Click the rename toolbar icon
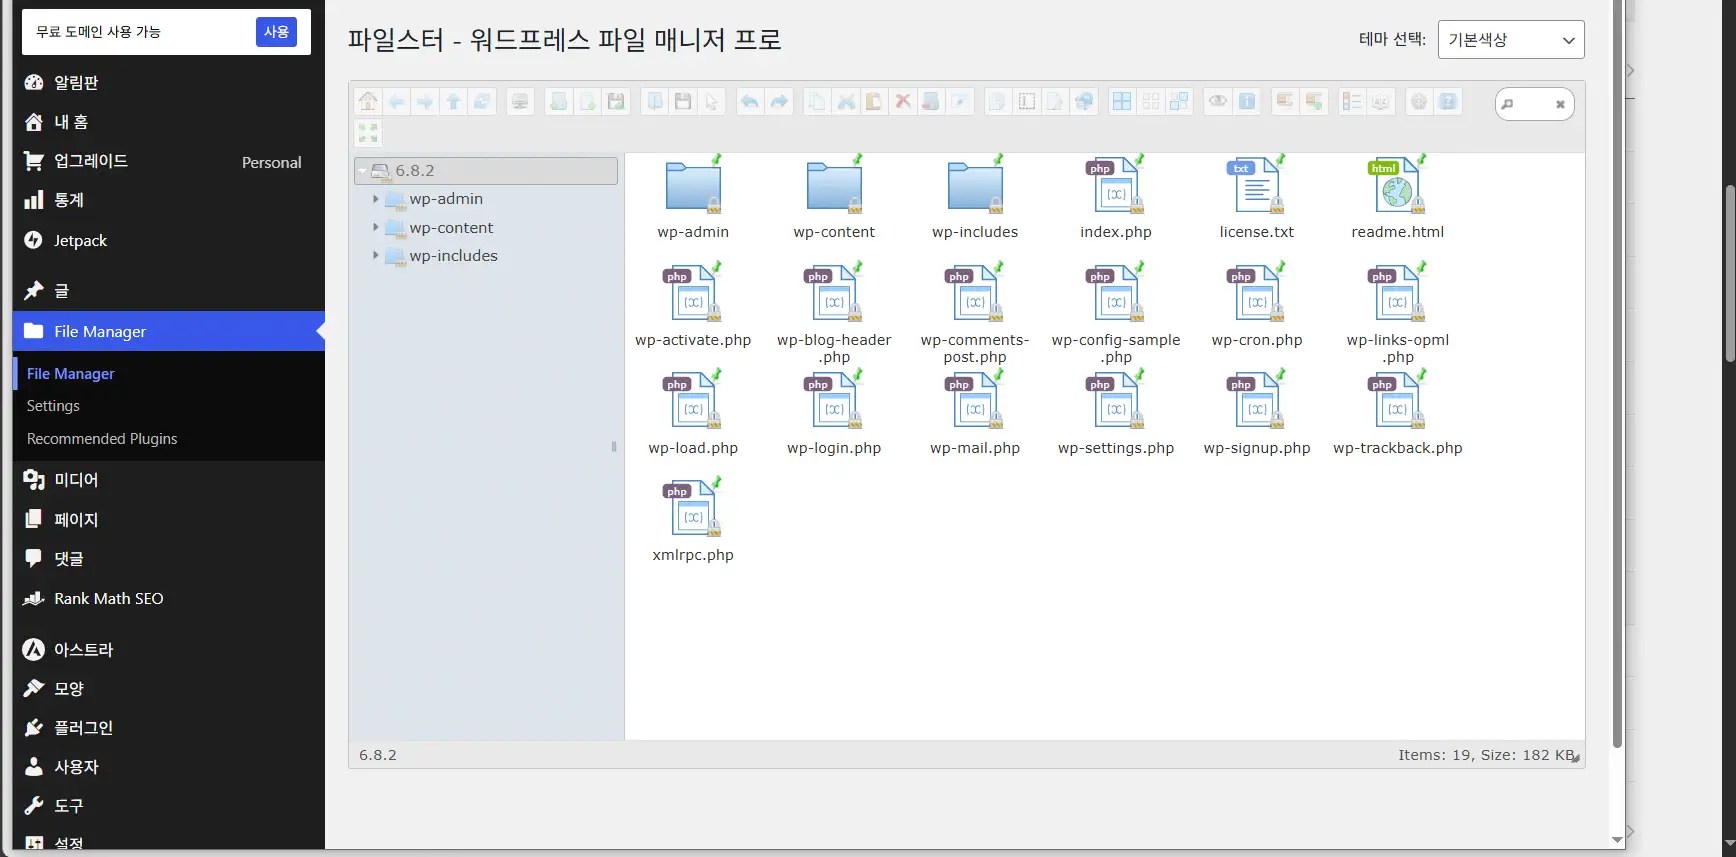Viewport: 1736px width, 857px height. (x=1027, y=101)
